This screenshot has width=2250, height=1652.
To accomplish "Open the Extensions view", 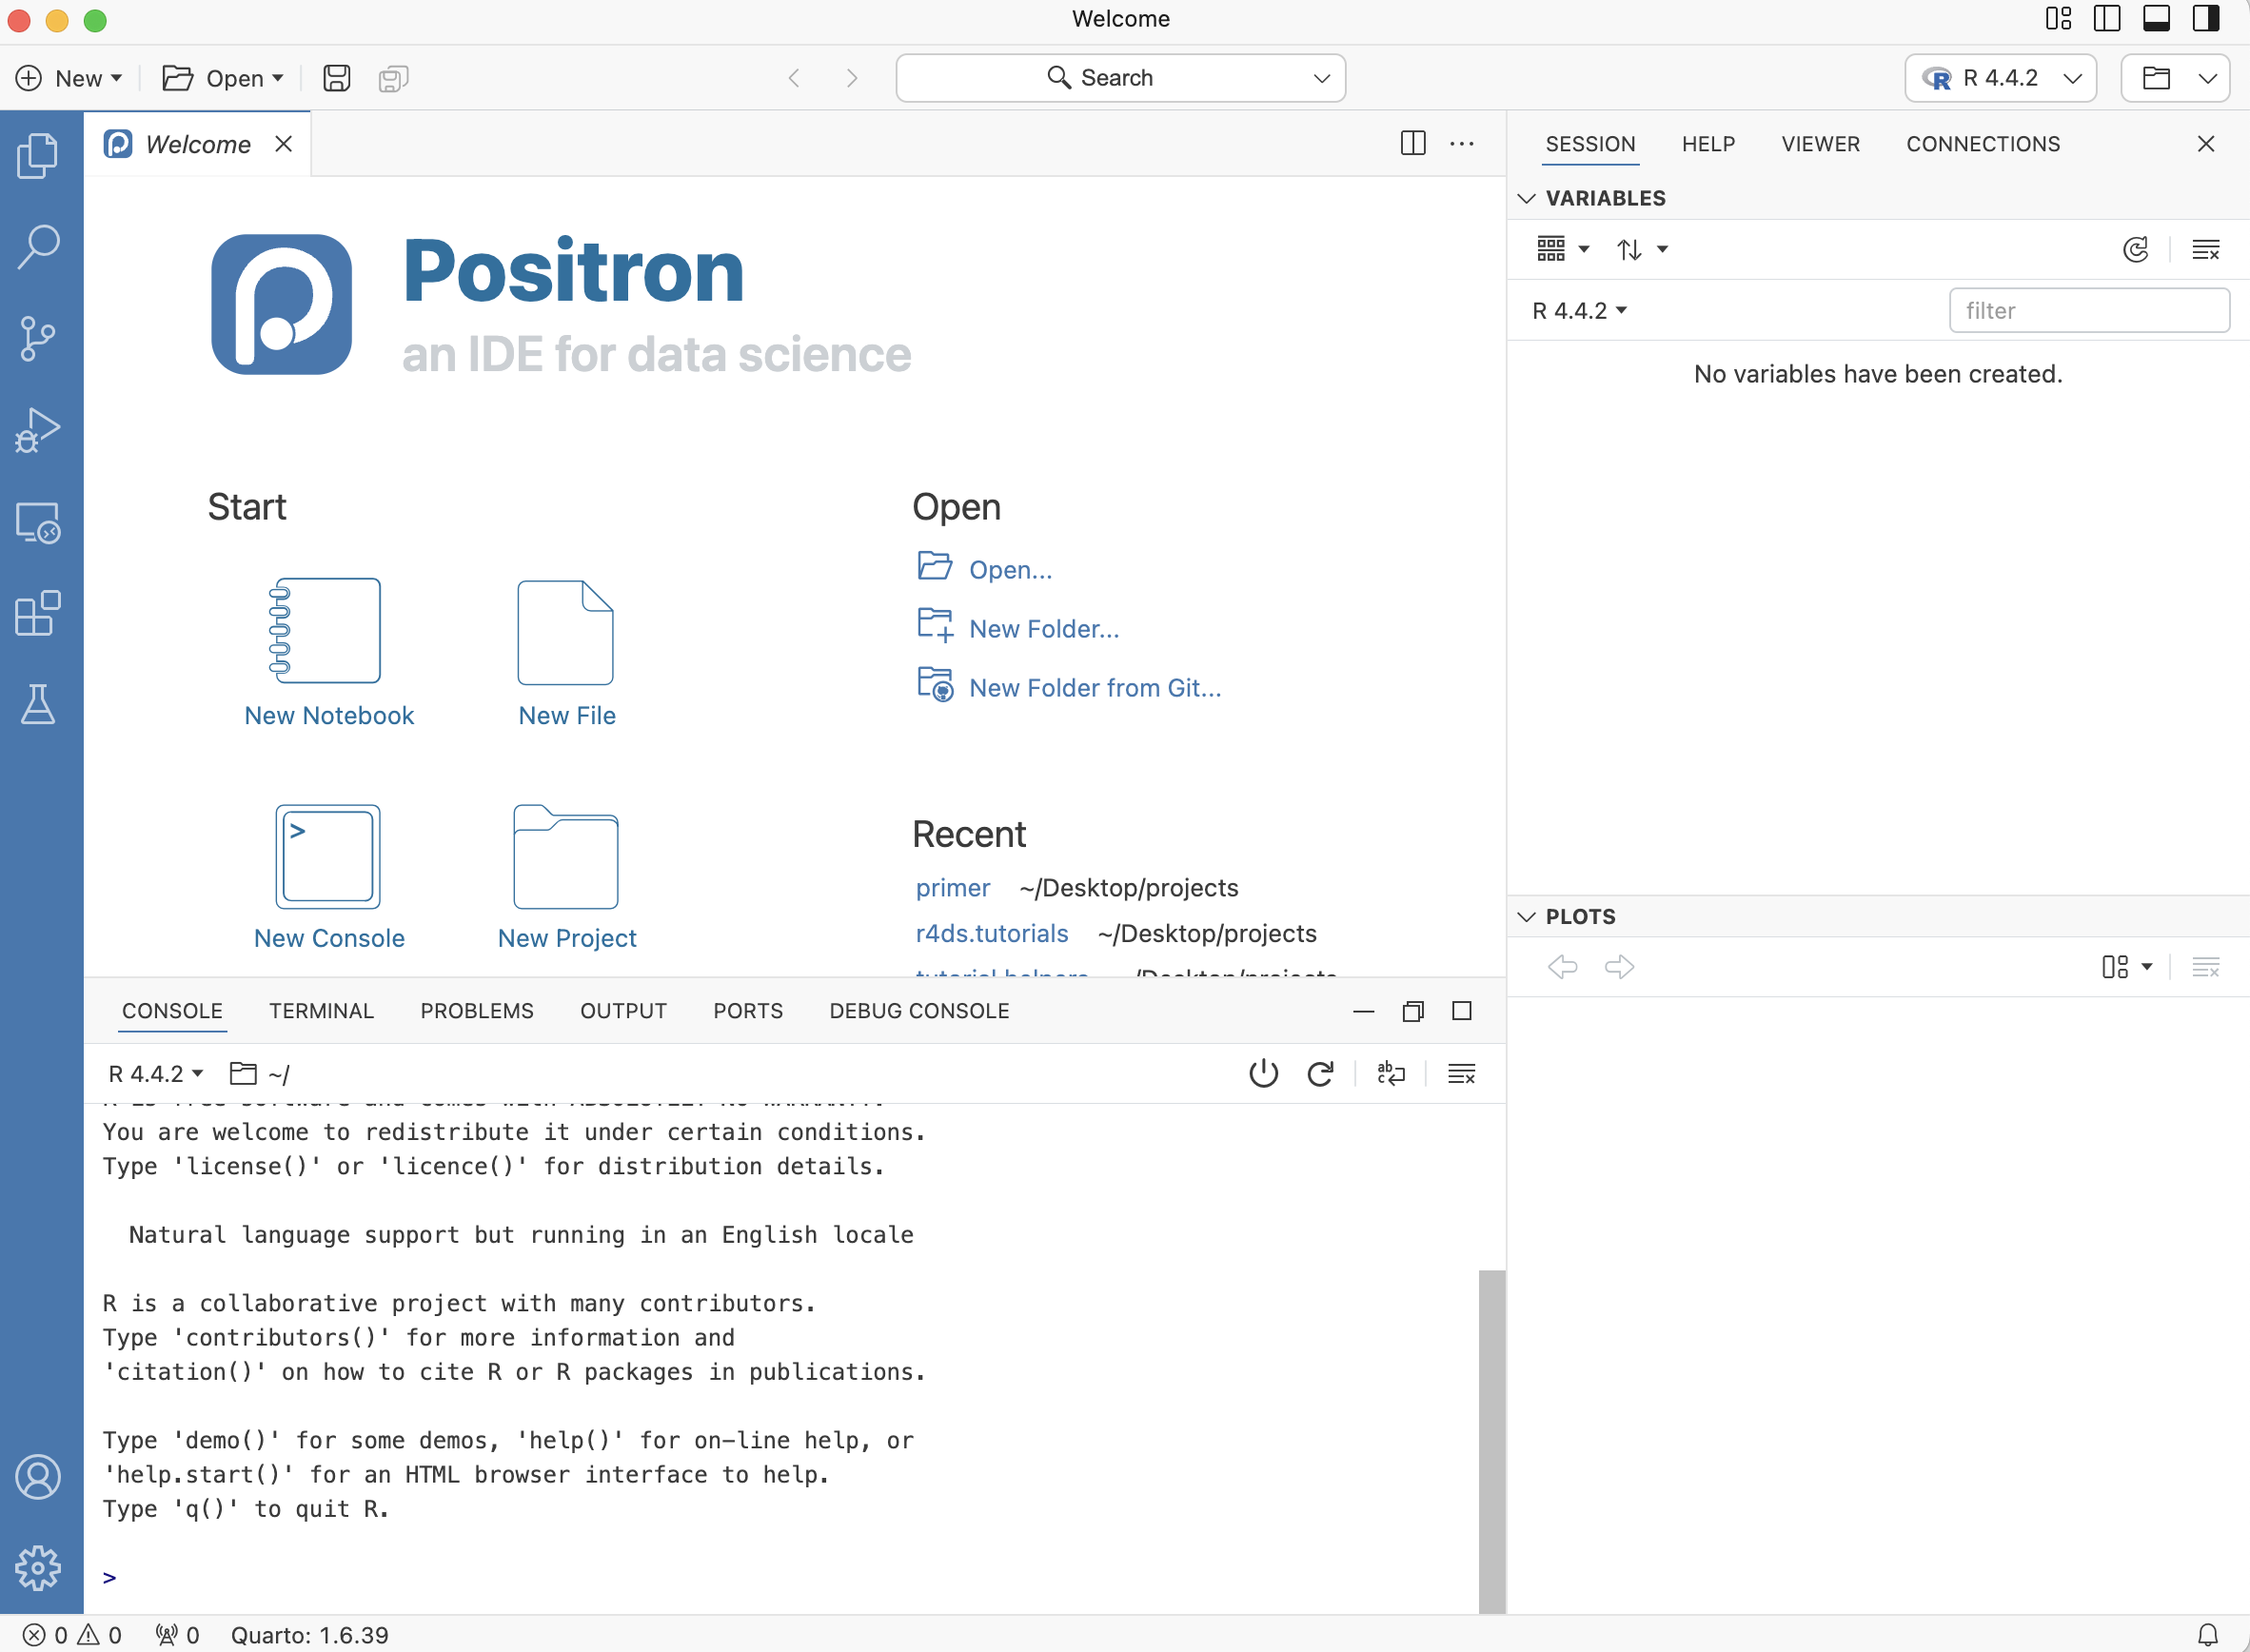I will point(39,613).
